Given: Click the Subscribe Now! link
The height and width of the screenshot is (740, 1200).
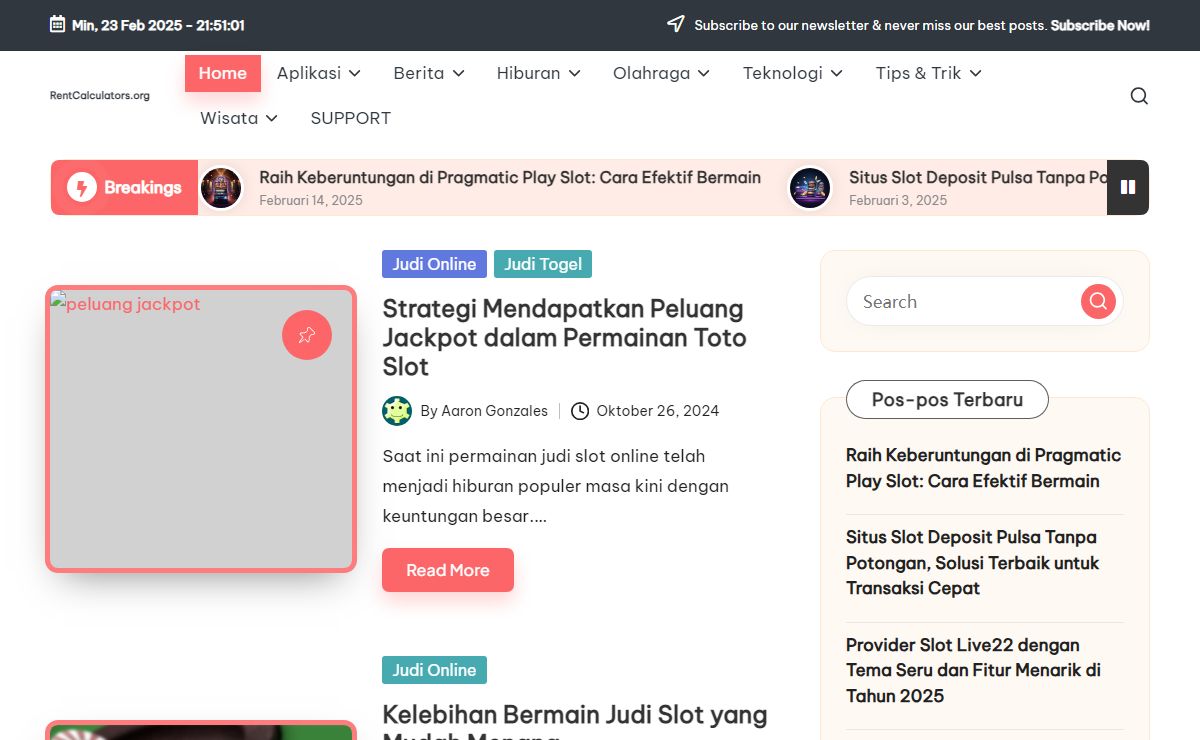Looking at the screenshot, I should coord(1100,25).
